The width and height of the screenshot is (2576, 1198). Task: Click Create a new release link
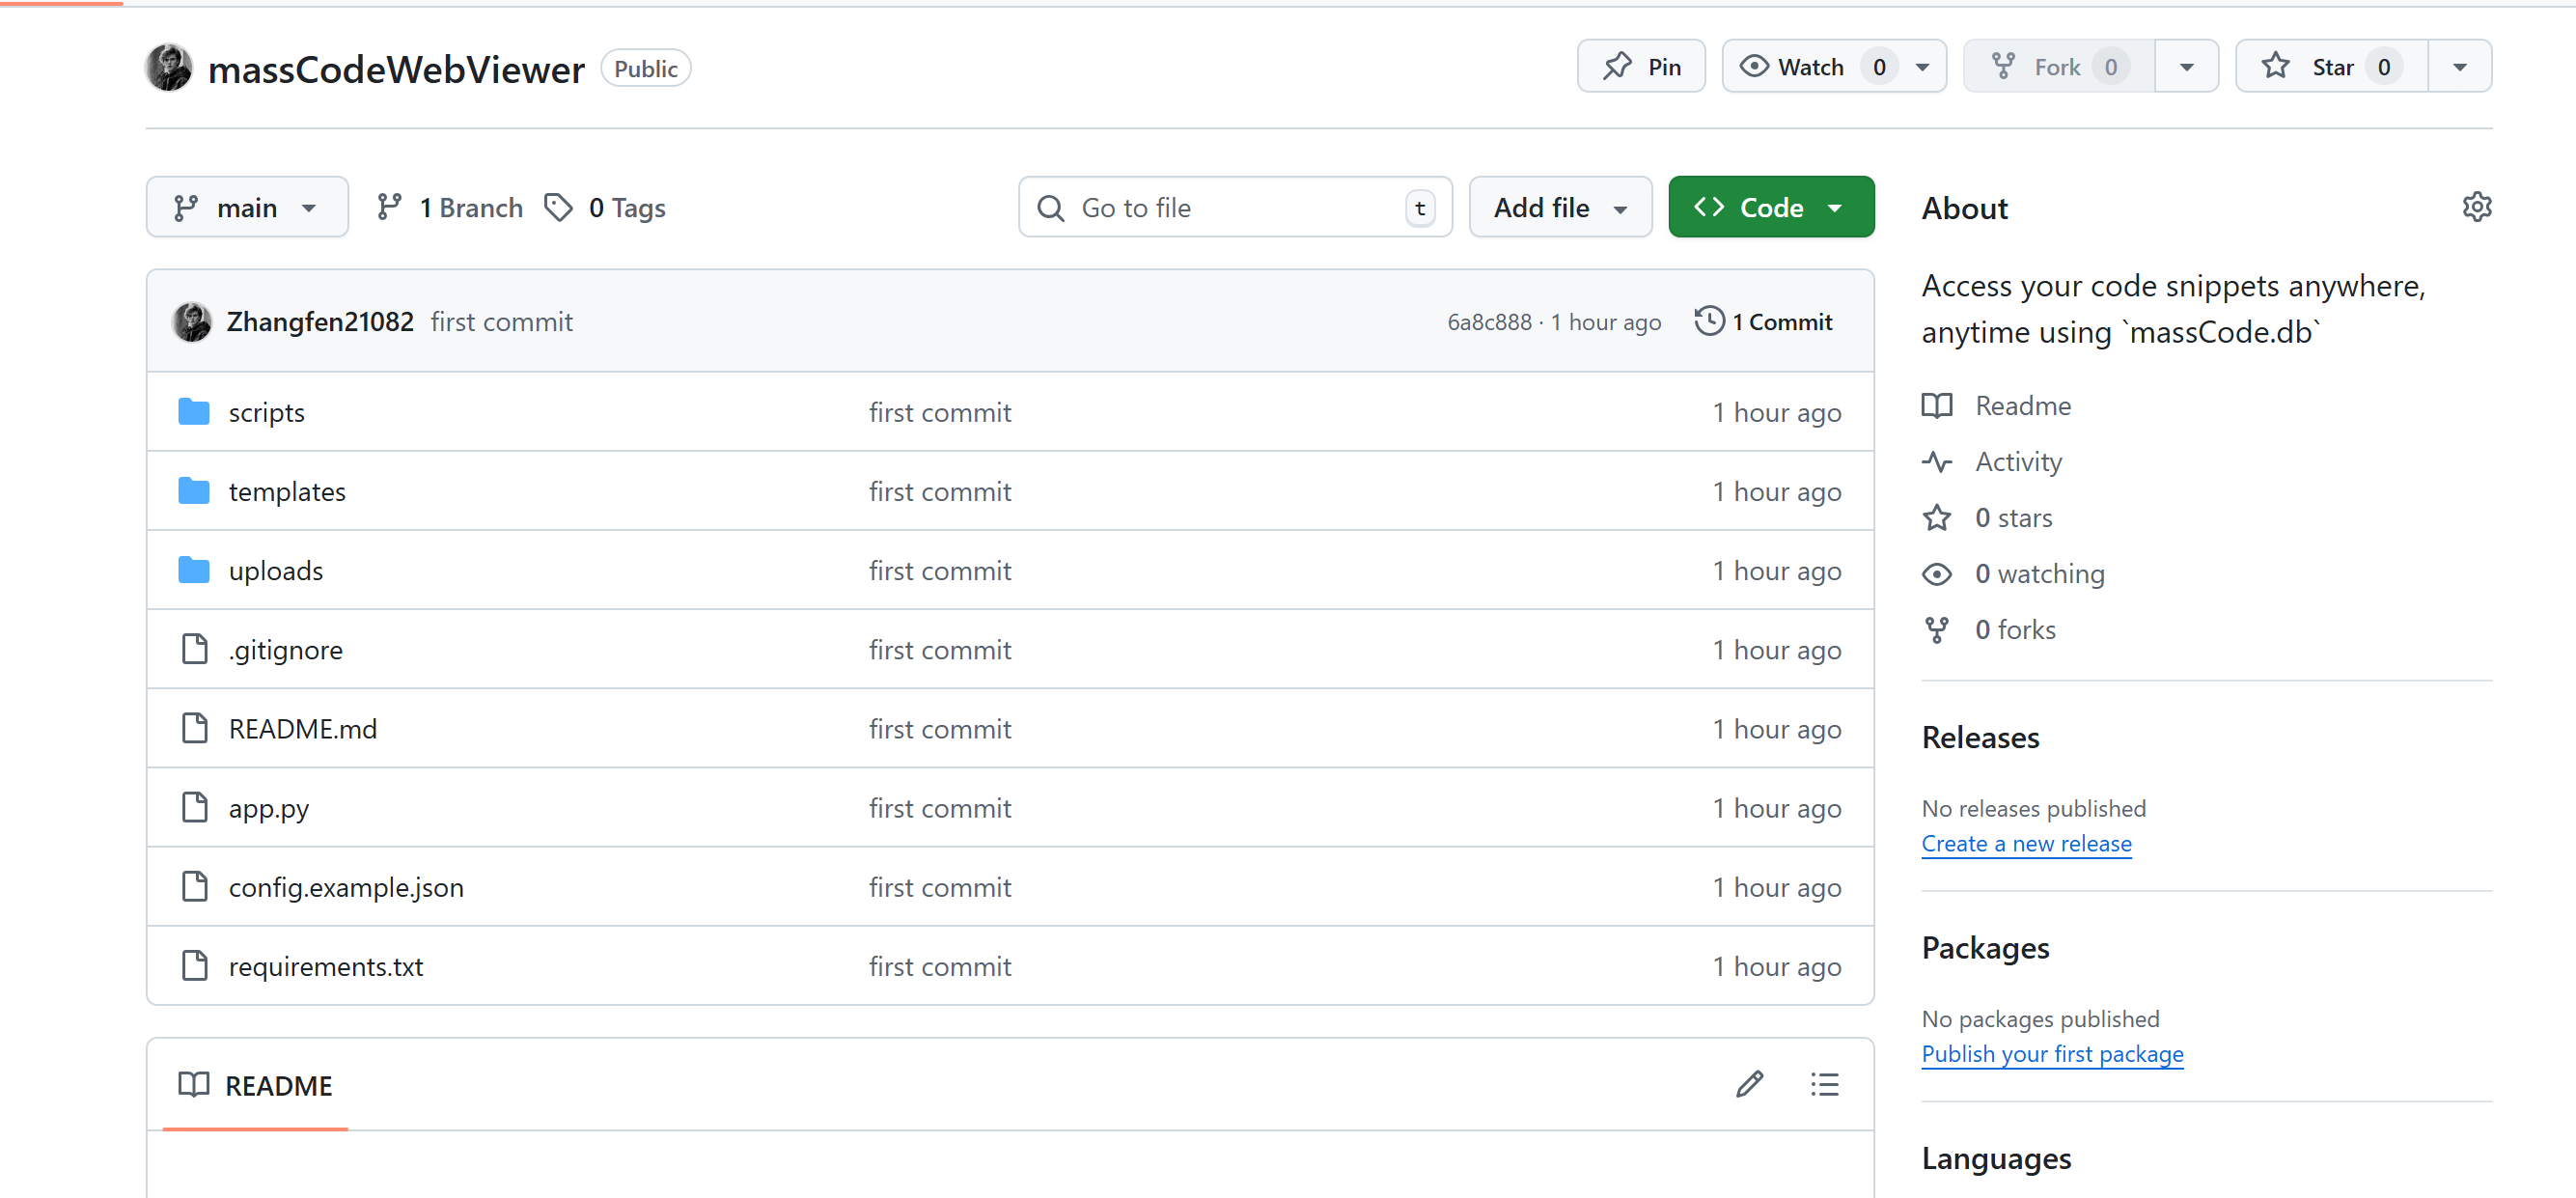(x=2025, y=843)
